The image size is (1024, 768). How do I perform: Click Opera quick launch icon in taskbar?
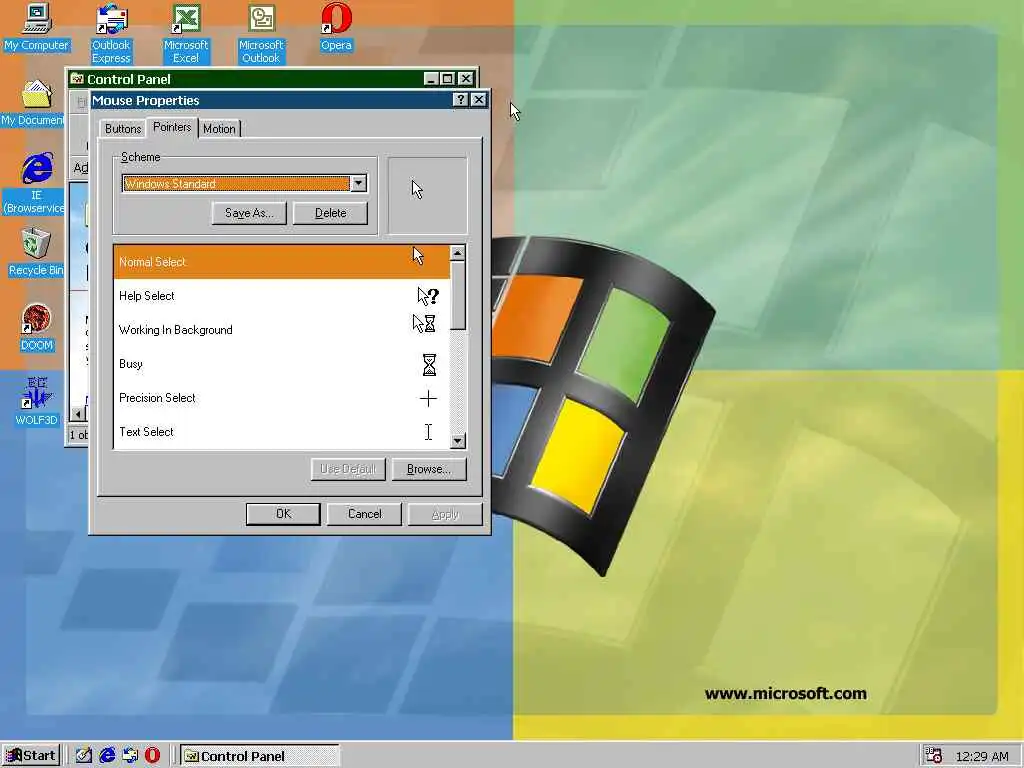point(152,756)
